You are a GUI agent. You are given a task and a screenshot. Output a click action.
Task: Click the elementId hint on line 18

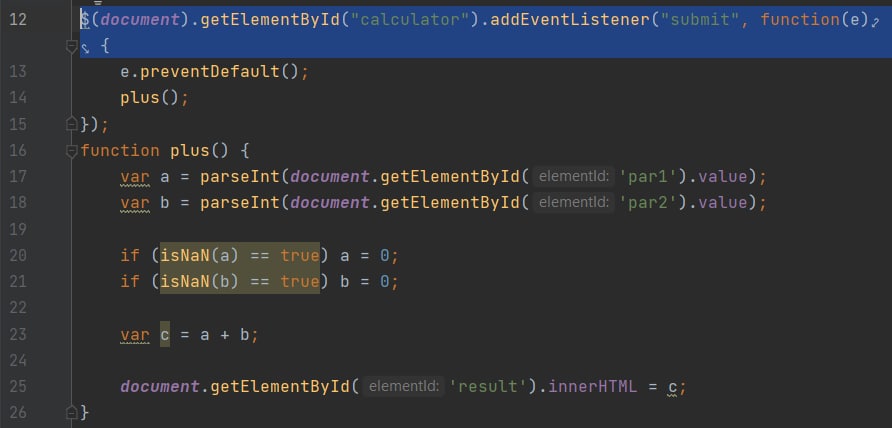coord(573,202)
